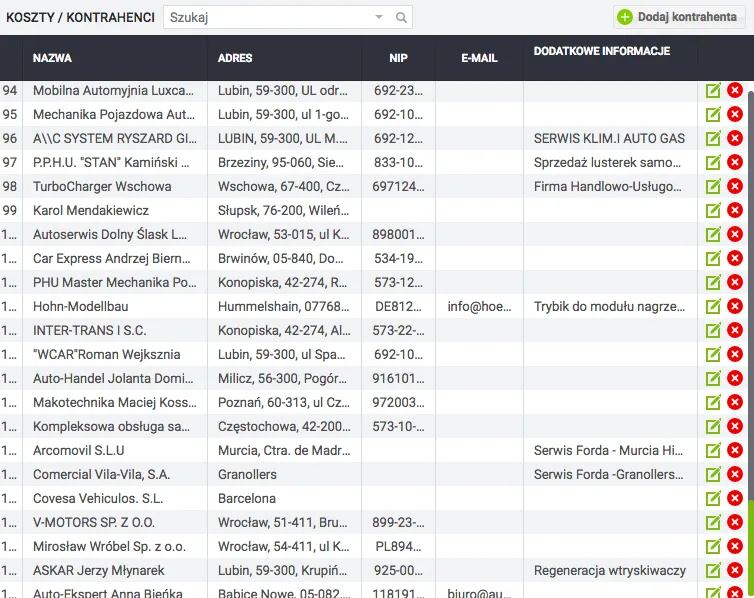This screenshot has width=754, height=598.
Task: Edit Kompleksowa obsługa sa entry
Action: click(x=713, y=426)
